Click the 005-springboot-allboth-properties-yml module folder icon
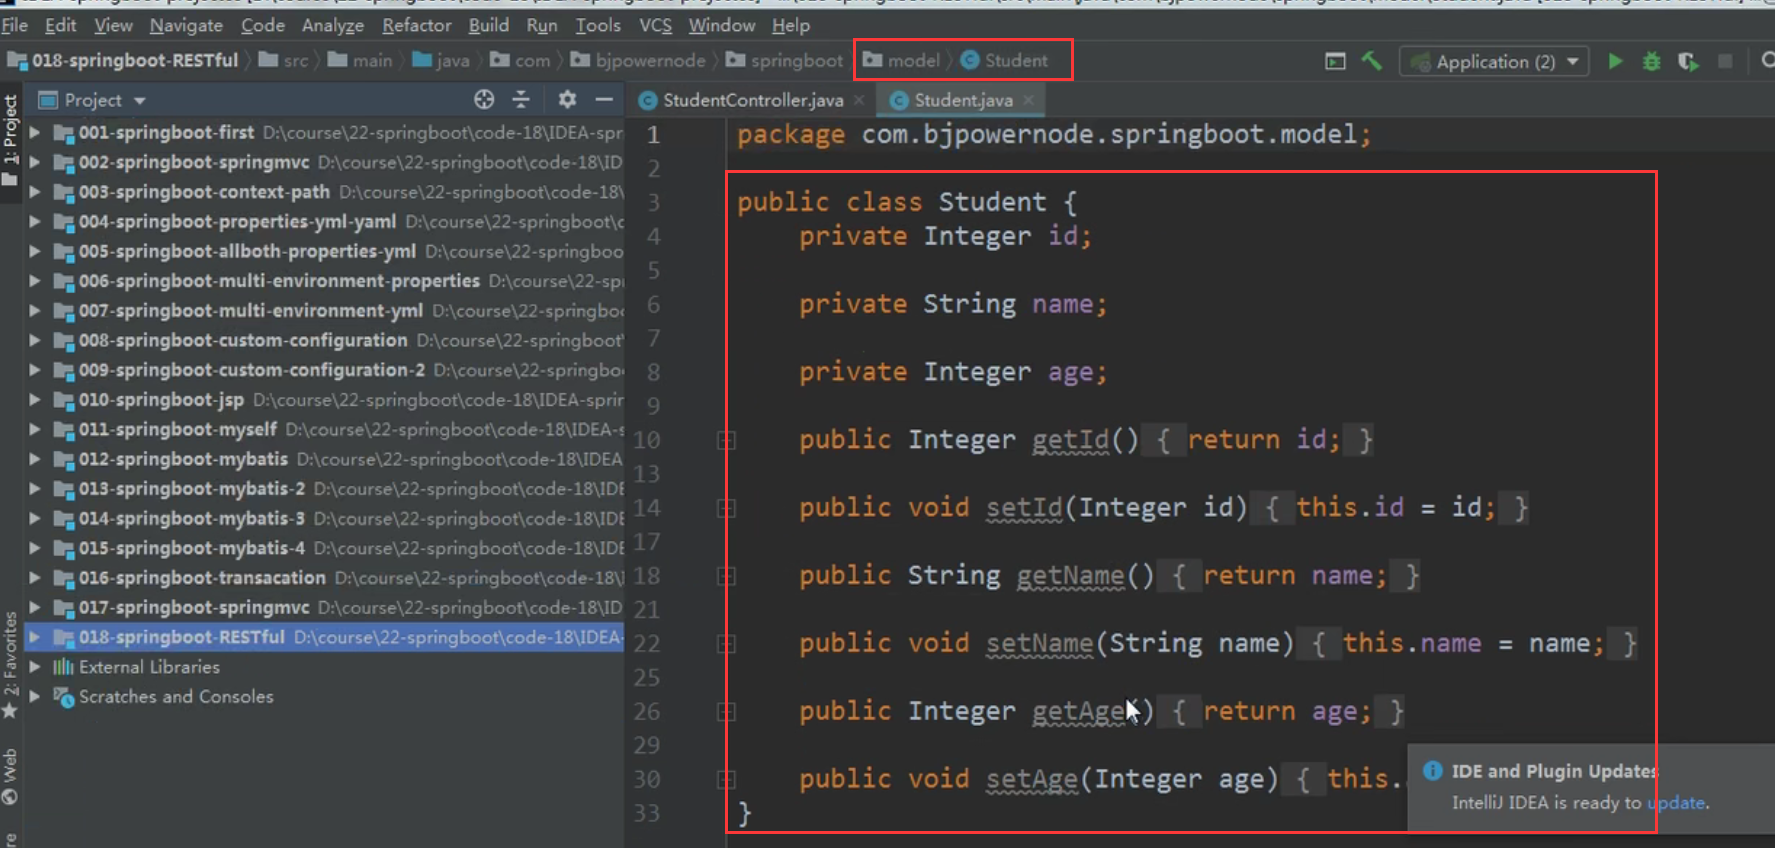Image resolution: width=1775 pixels, height=848 pixels. click(63, 252)
